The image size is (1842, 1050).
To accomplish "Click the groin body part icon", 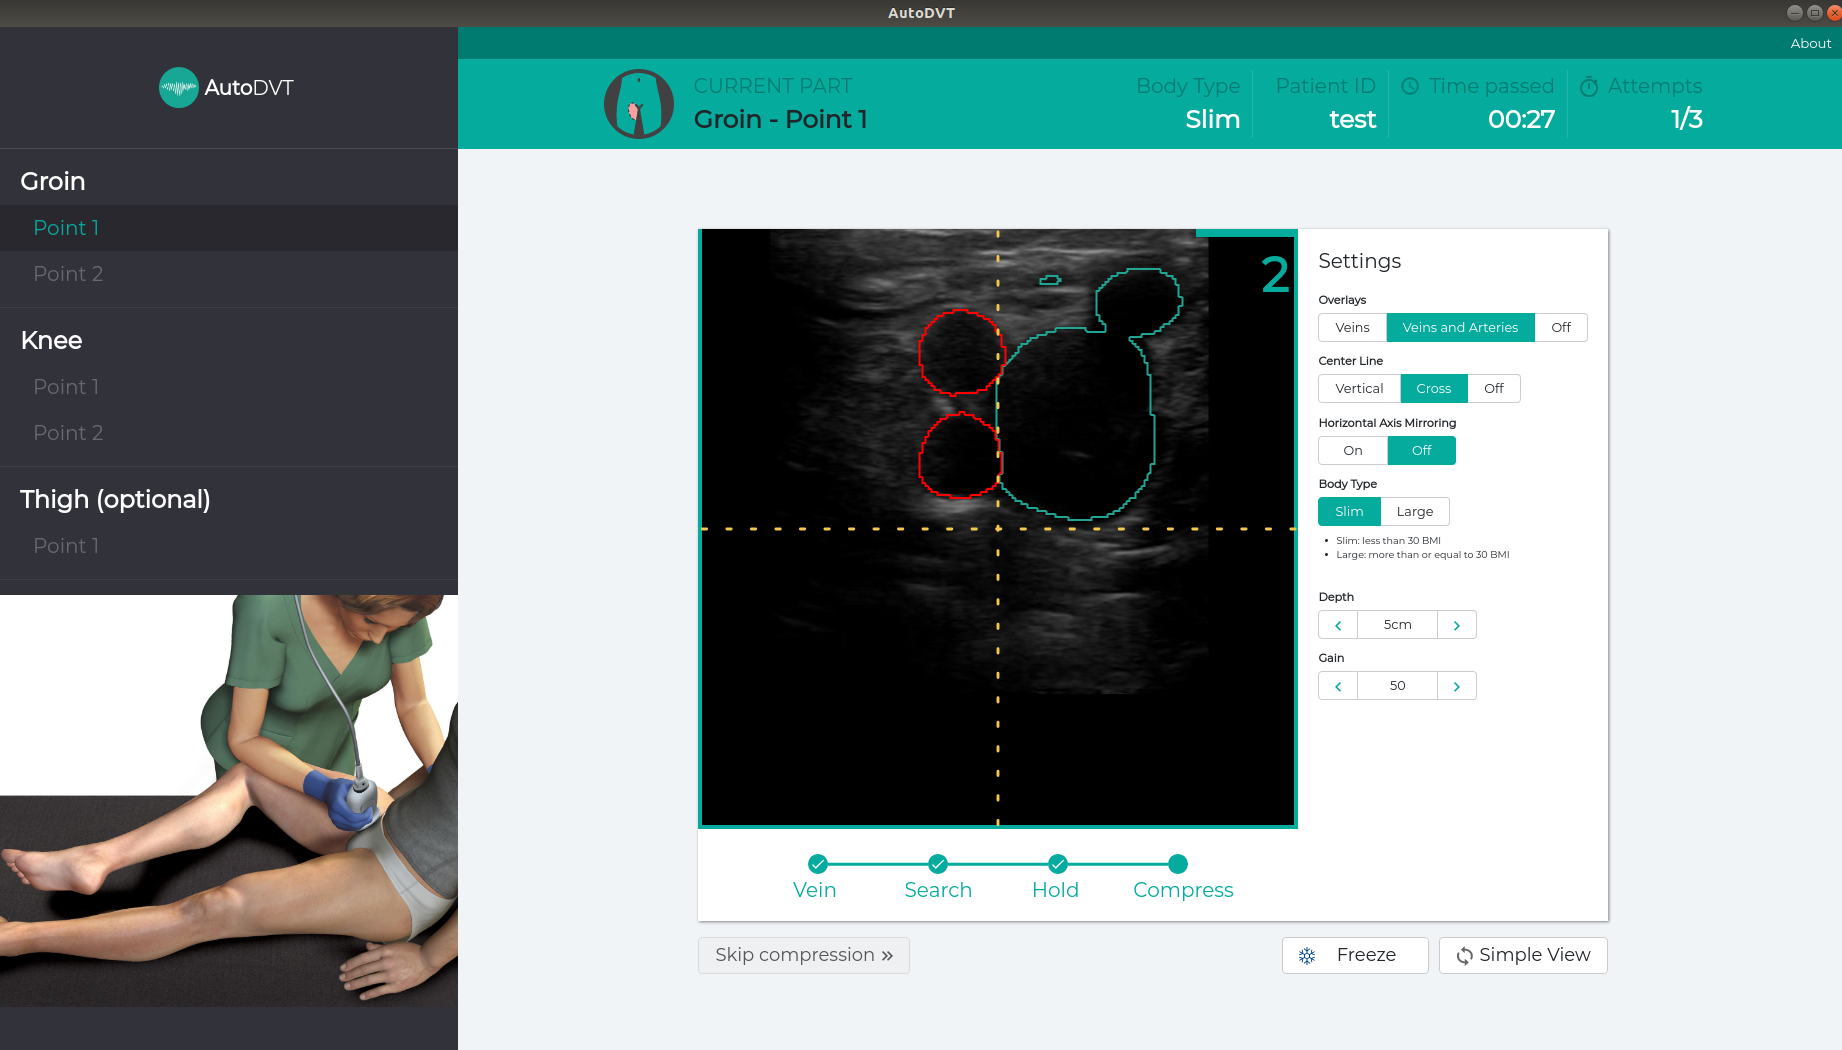I will [x=639, y=104].
